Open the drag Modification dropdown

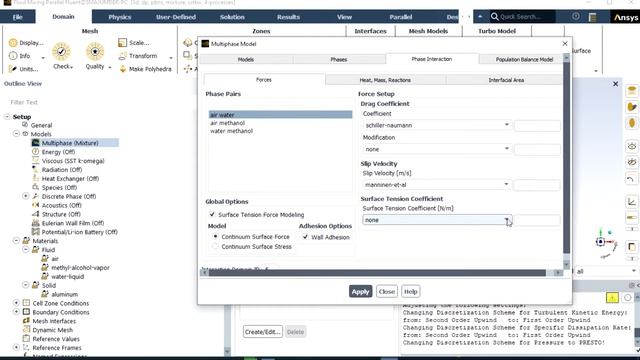[x=437, y=149]
